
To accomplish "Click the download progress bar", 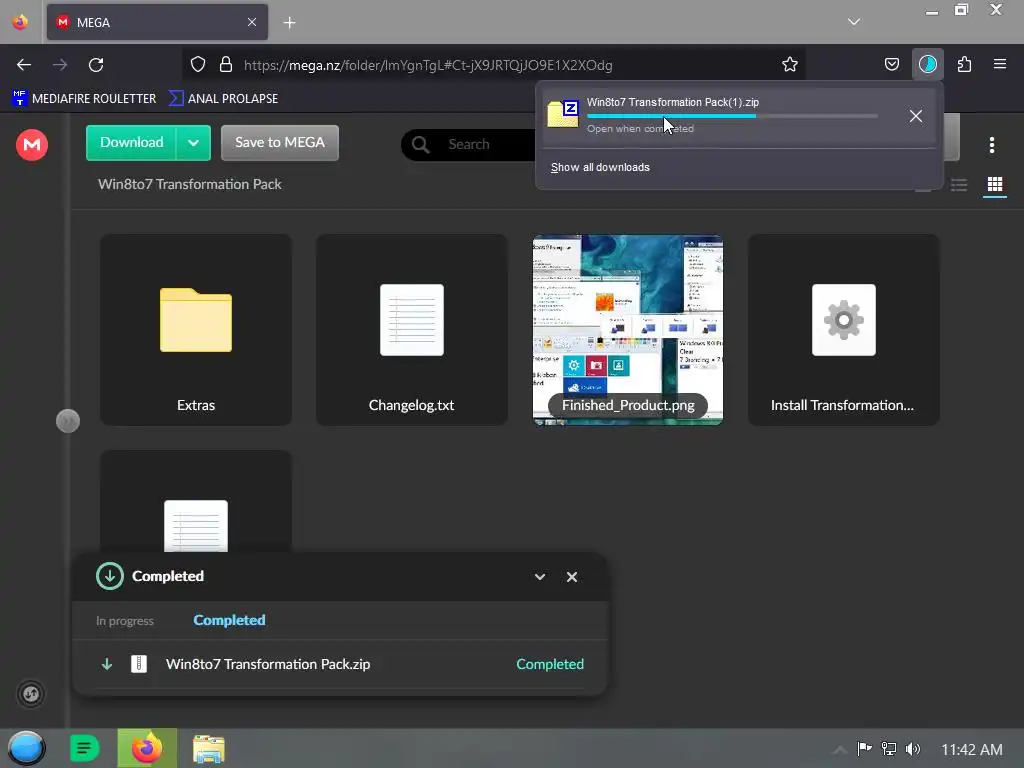I will [x=732, y=116].
